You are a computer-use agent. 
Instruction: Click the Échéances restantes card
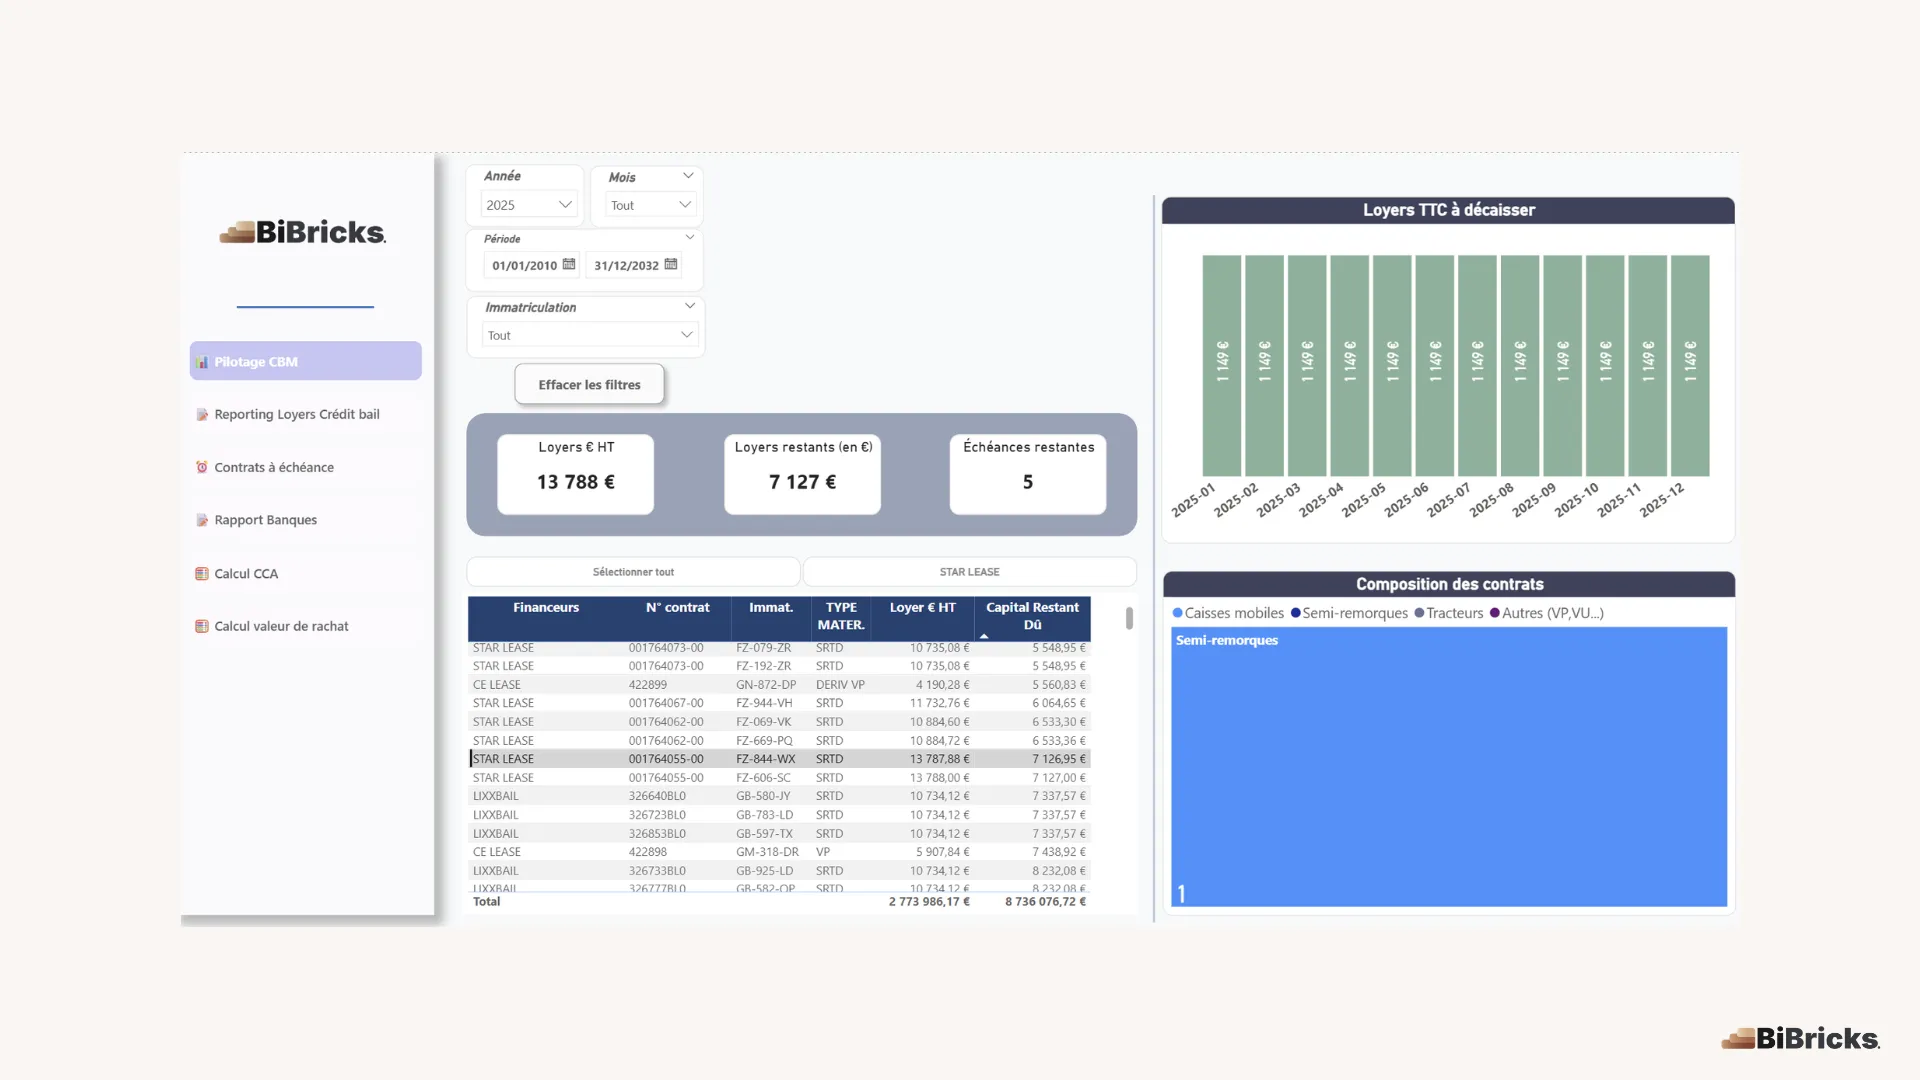1028,474
